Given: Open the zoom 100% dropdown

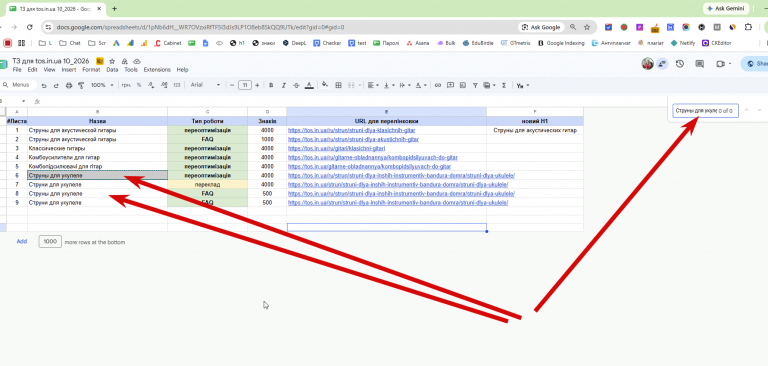Looking at the screenshot, I should (x=102, y=85).
